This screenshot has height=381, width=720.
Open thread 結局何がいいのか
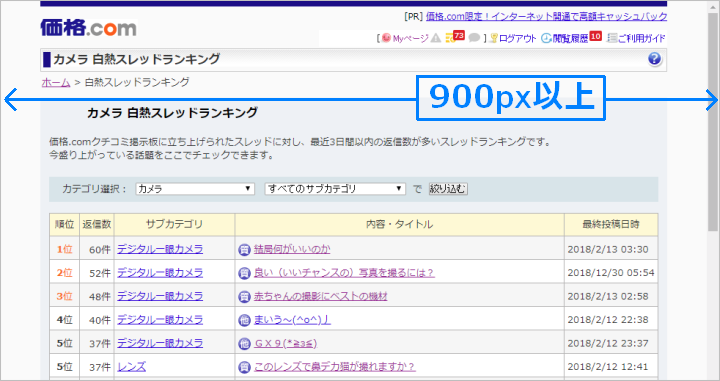[292, 249]
